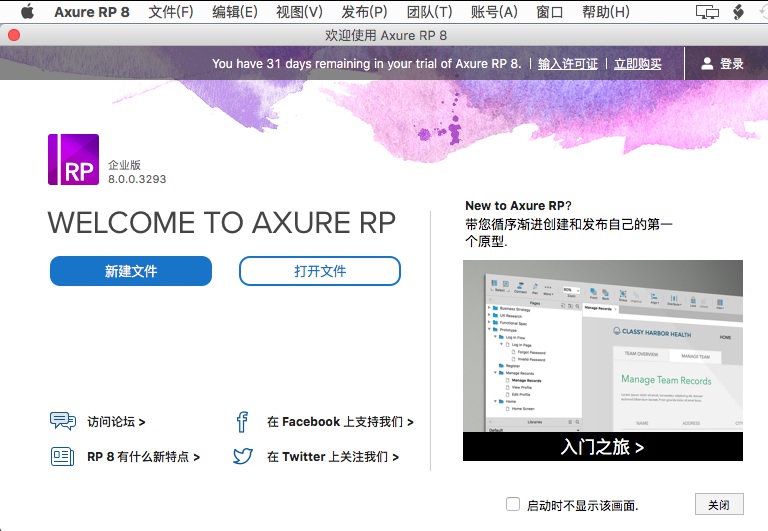Click the Twitter bird icon
This screenshot has height=531, width=768.
242,456
